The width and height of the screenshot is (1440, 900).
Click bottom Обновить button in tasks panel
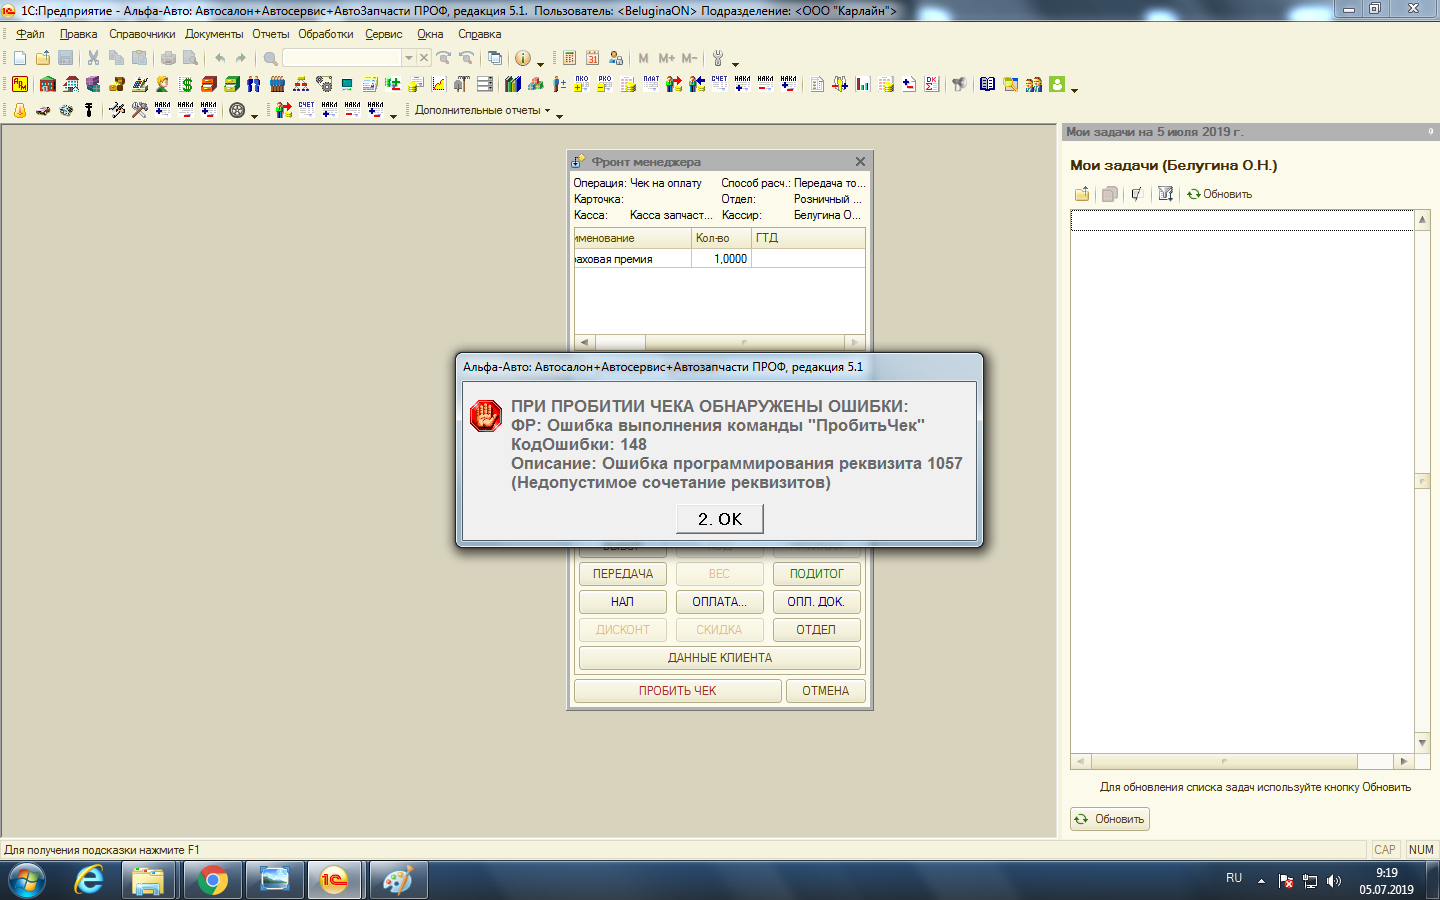(x=1110, y=819)
